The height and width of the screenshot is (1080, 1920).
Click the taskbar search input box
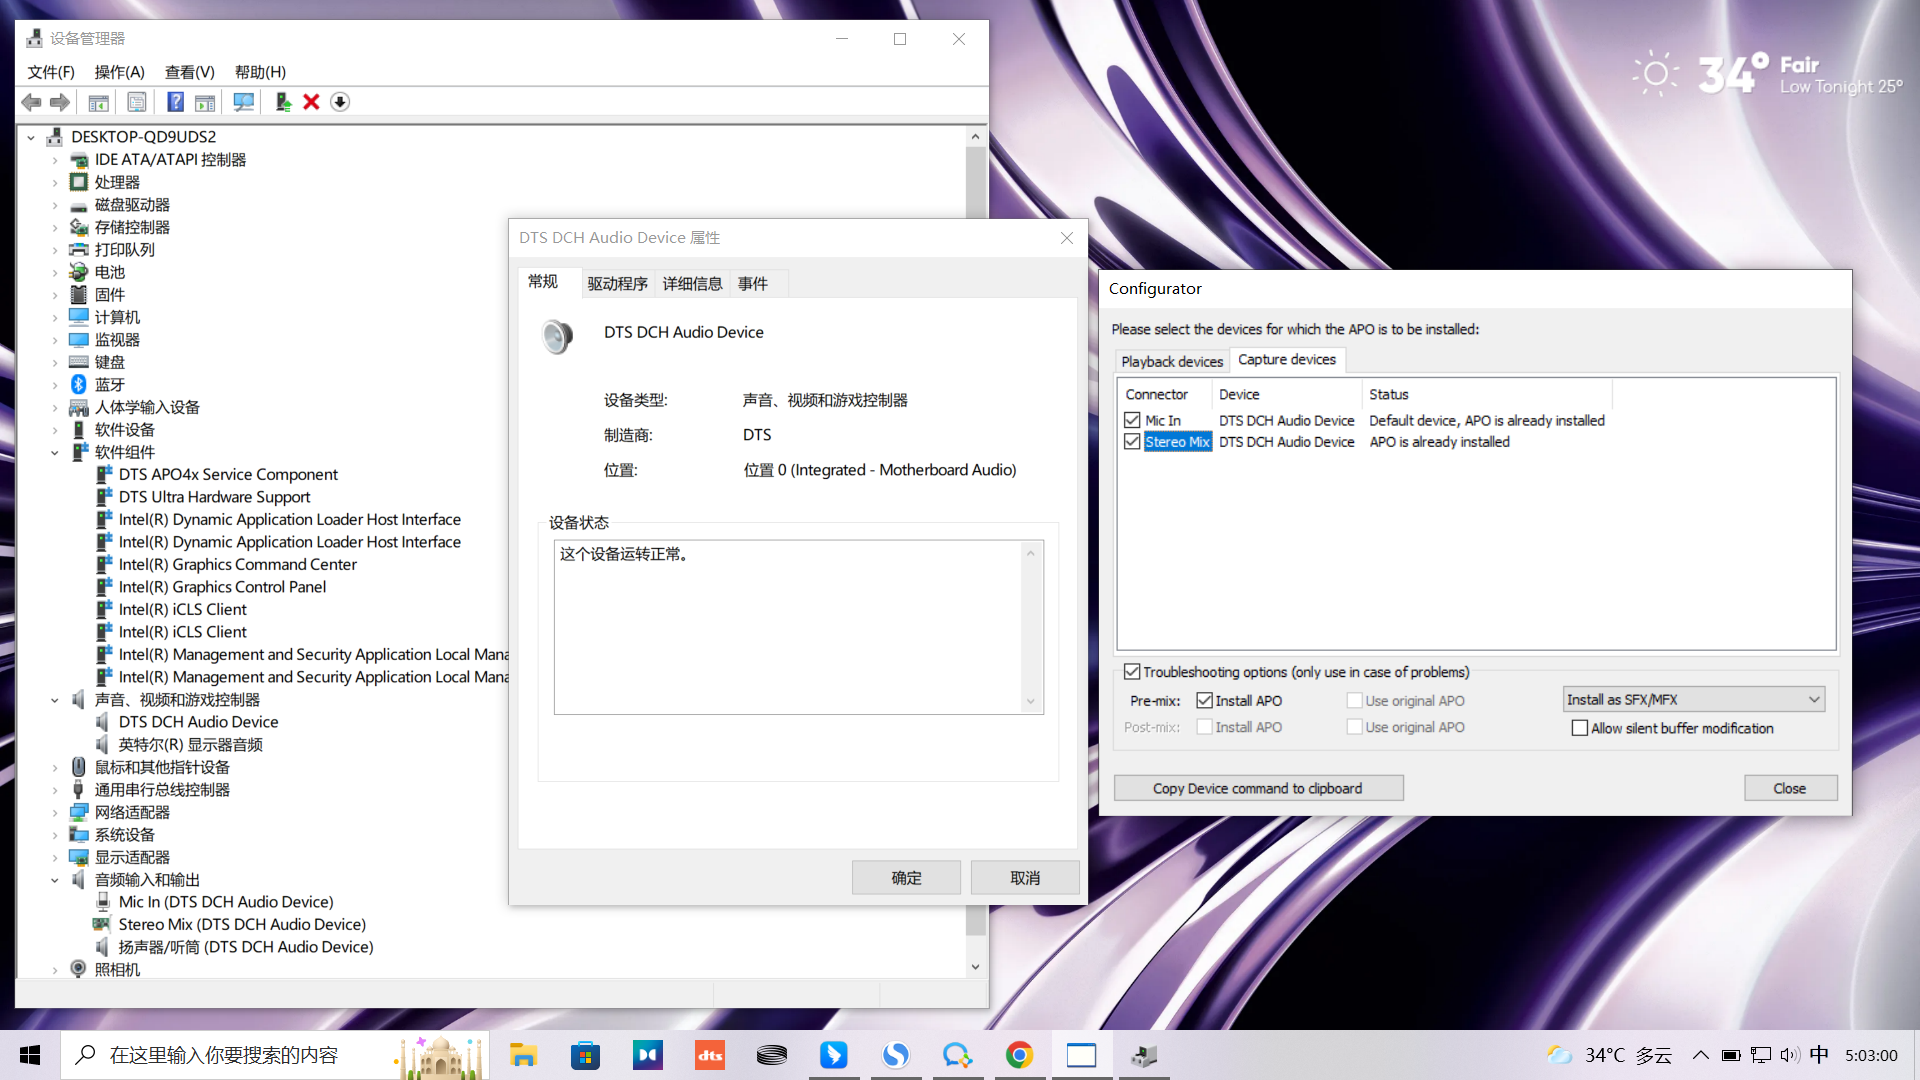275,1055
